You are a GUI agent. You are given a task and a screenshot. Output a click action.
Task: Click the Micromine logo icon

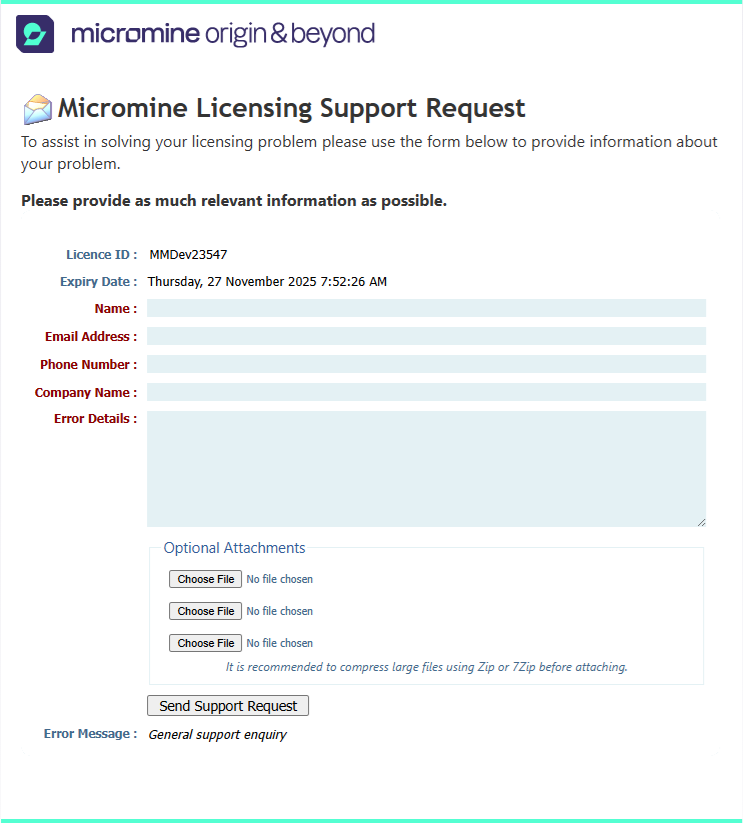[35, 34]
